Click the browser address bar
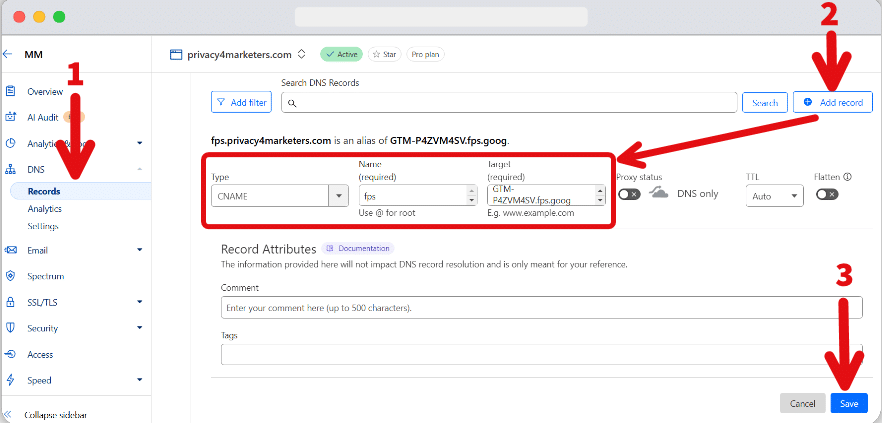This screenshot has height=423, width=882. pos(441,17)
